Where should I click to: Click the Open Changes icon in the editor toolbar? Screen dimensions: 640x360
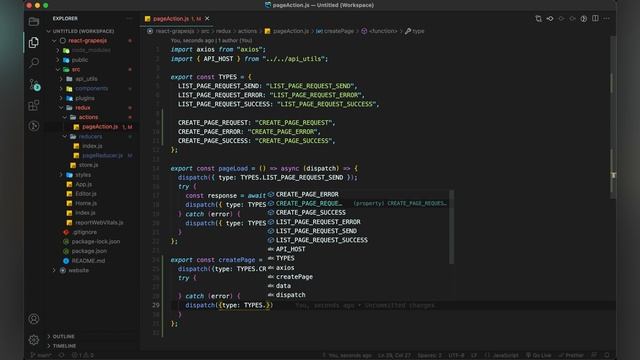(538, 18)
